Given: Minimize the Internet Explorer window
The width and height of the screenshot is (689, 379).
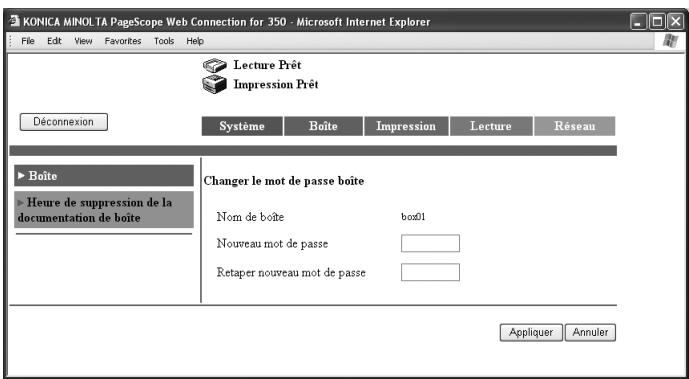Looking at the screenshot, I should [639, 22].
